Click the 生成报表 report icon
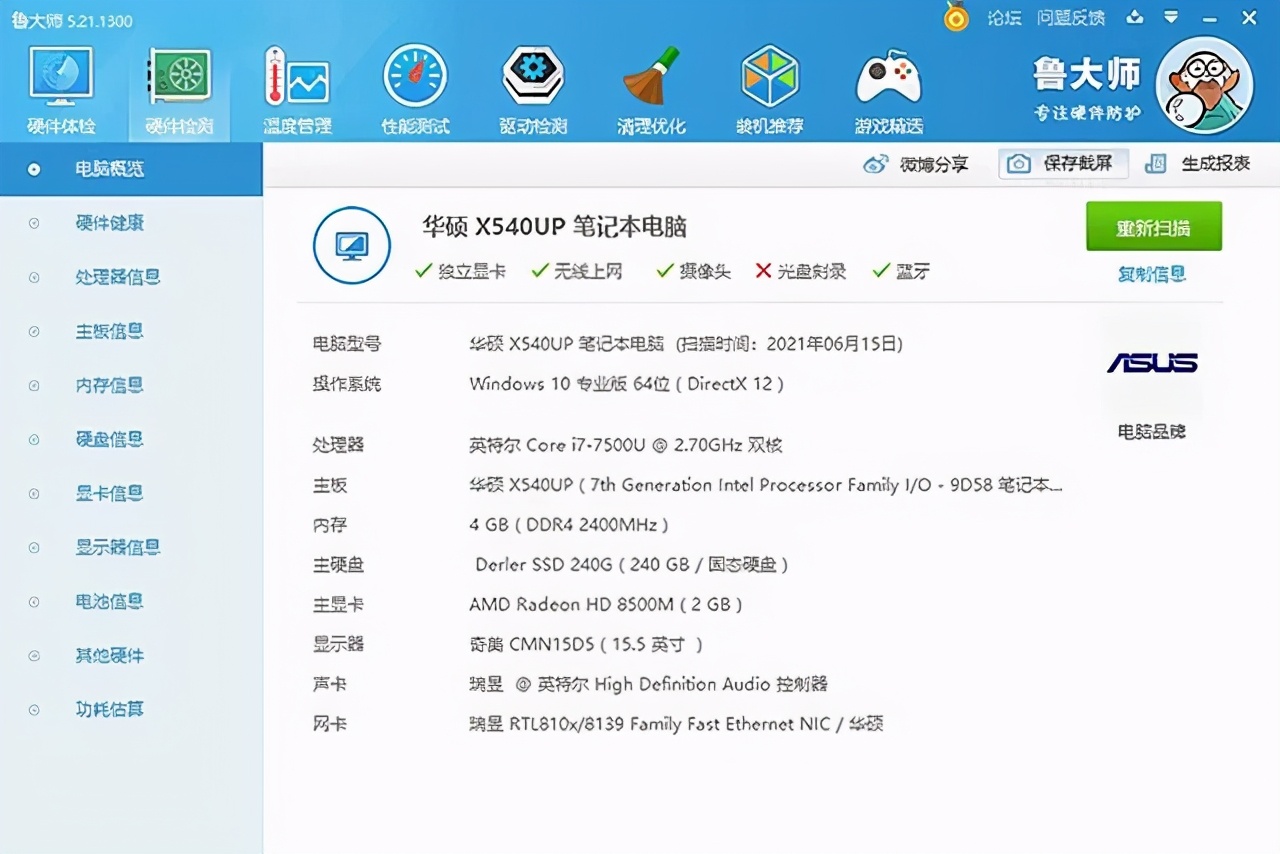 [x=1156, y=164]
